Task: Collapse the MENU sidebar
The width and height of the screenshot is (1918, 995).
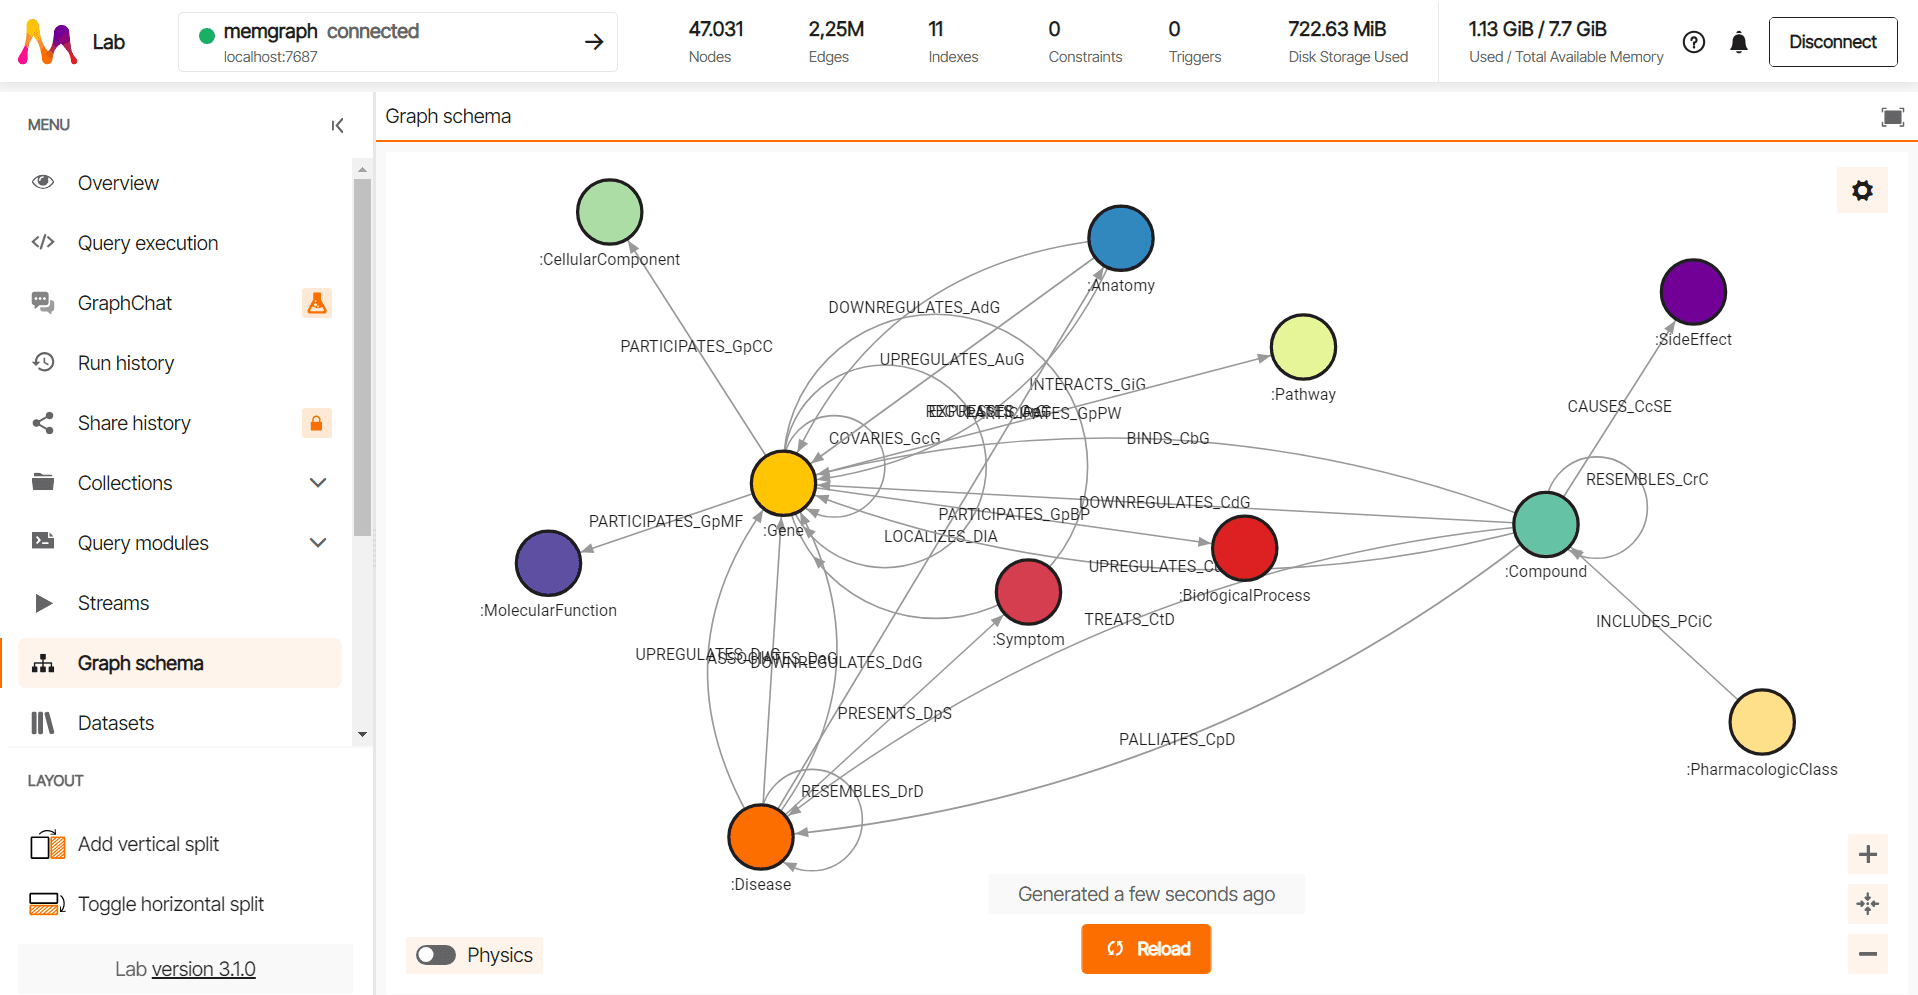Action: pos(337,124)
